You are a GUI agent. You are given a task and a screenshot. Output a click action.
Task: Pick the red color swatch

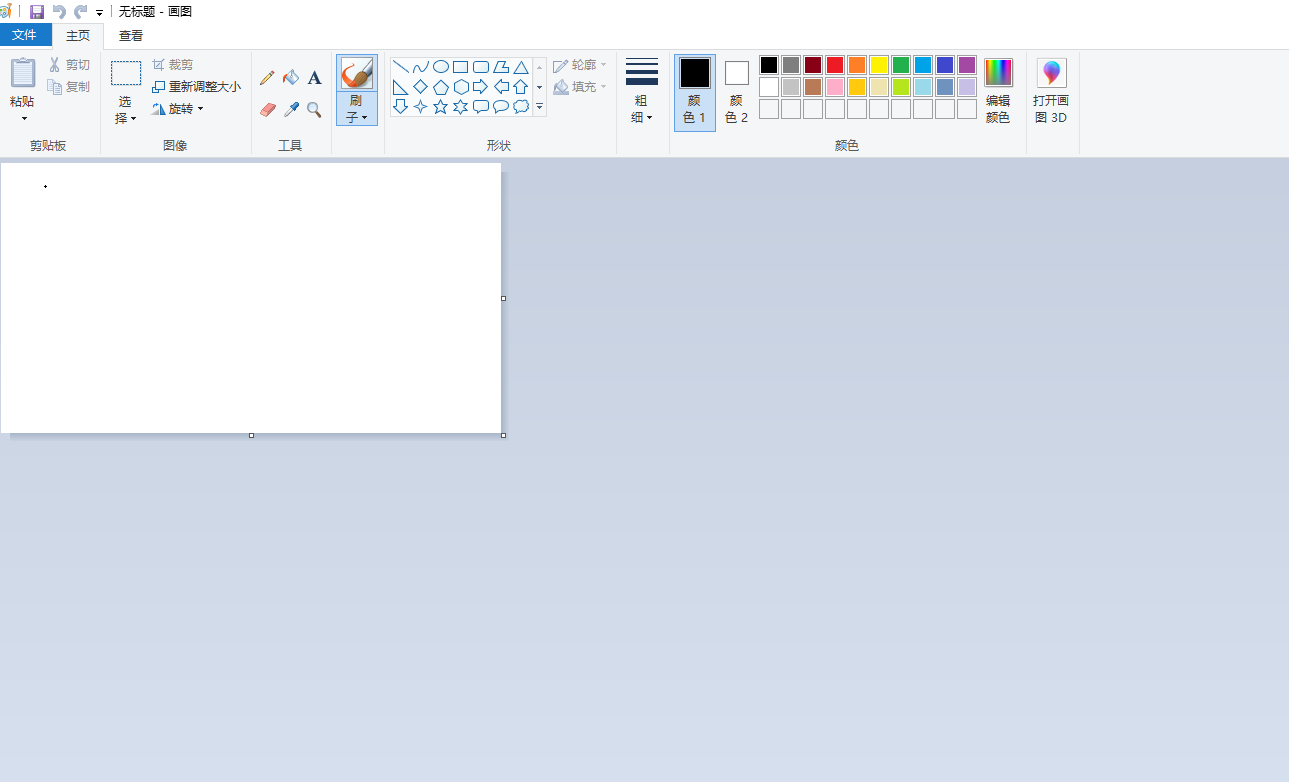pyautogui.click(x=834, y=65)
